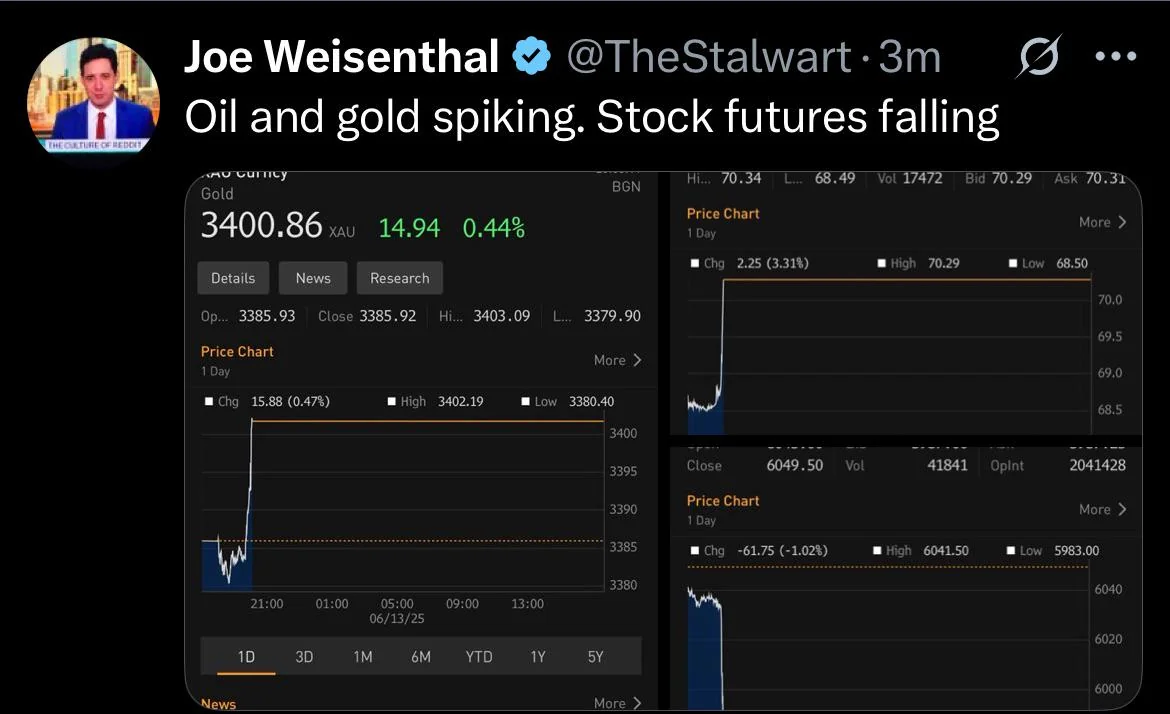
Task: Open the News button under gold price
Action: click(313, 278)
